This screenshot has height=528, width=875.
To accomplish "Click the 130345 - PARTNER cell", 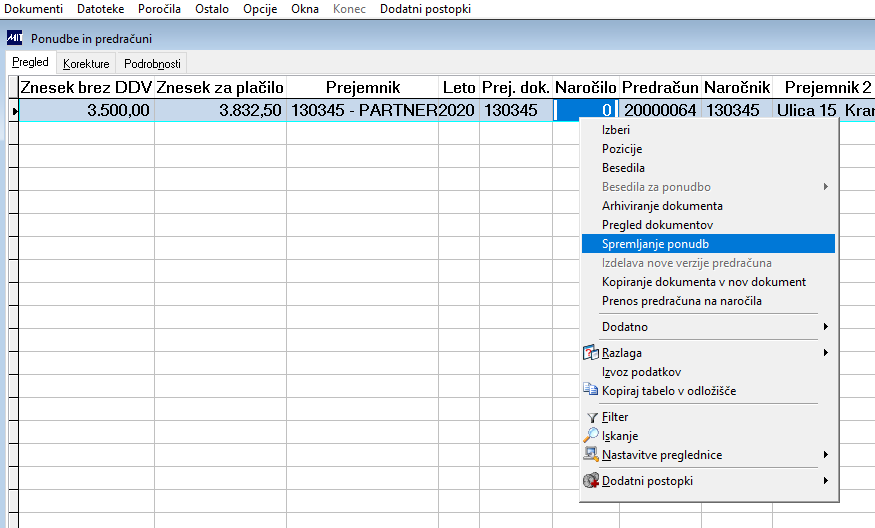I will (363, 111).
